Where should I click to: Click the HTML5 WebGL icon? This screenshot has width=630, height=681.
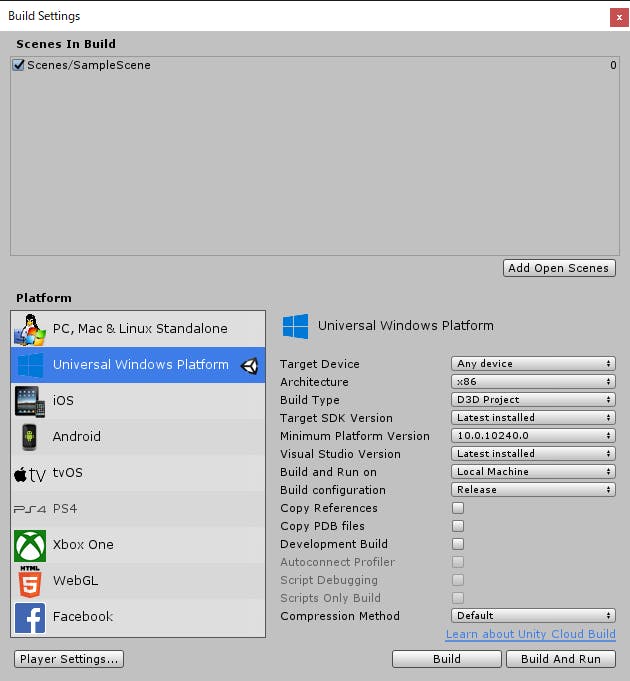click(x=30, y=582)
